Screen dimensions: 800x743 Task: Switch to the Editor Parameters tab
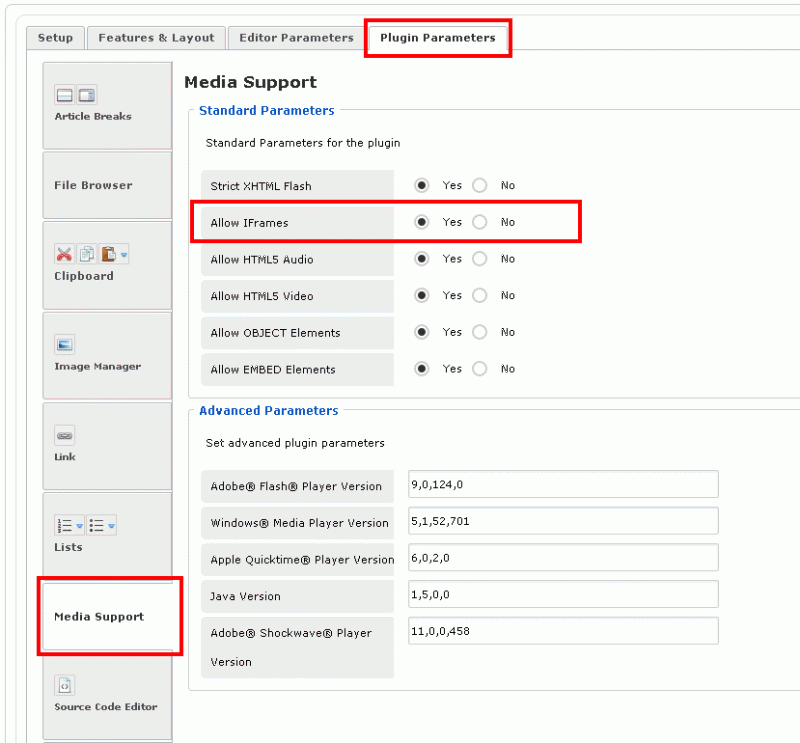(x=296, y=38)
